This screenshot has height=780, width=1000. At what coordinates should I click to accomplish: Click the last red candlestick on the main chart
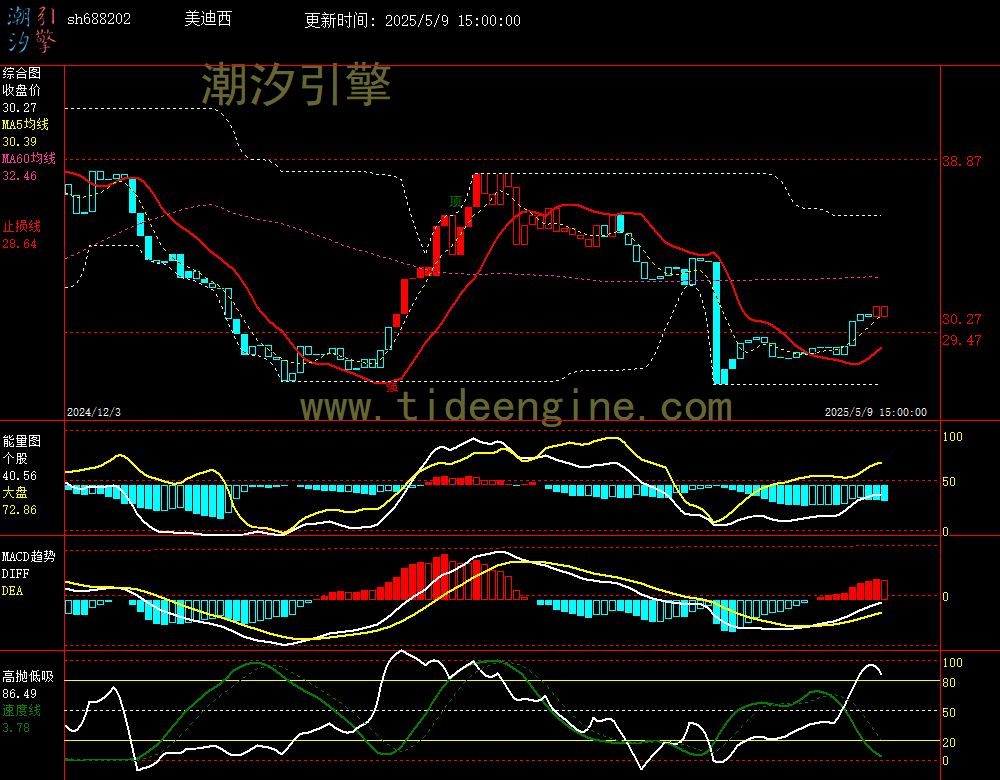click(884, 312)
